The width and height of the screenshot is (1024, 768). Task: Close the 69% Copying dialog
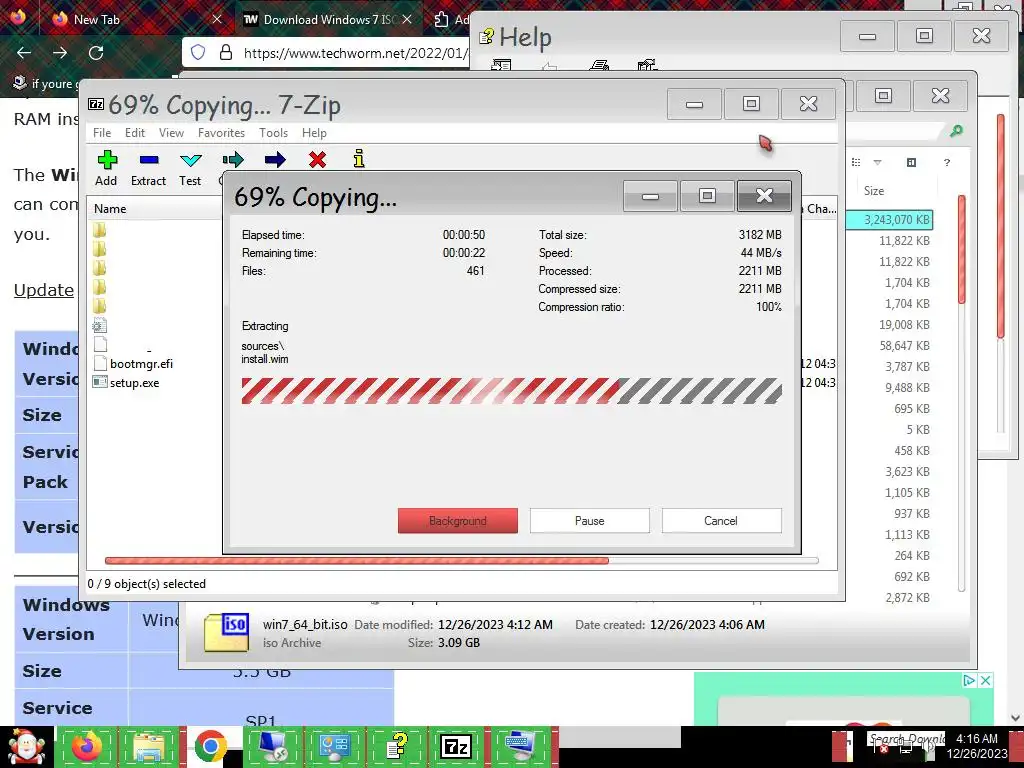click(764, 196)
